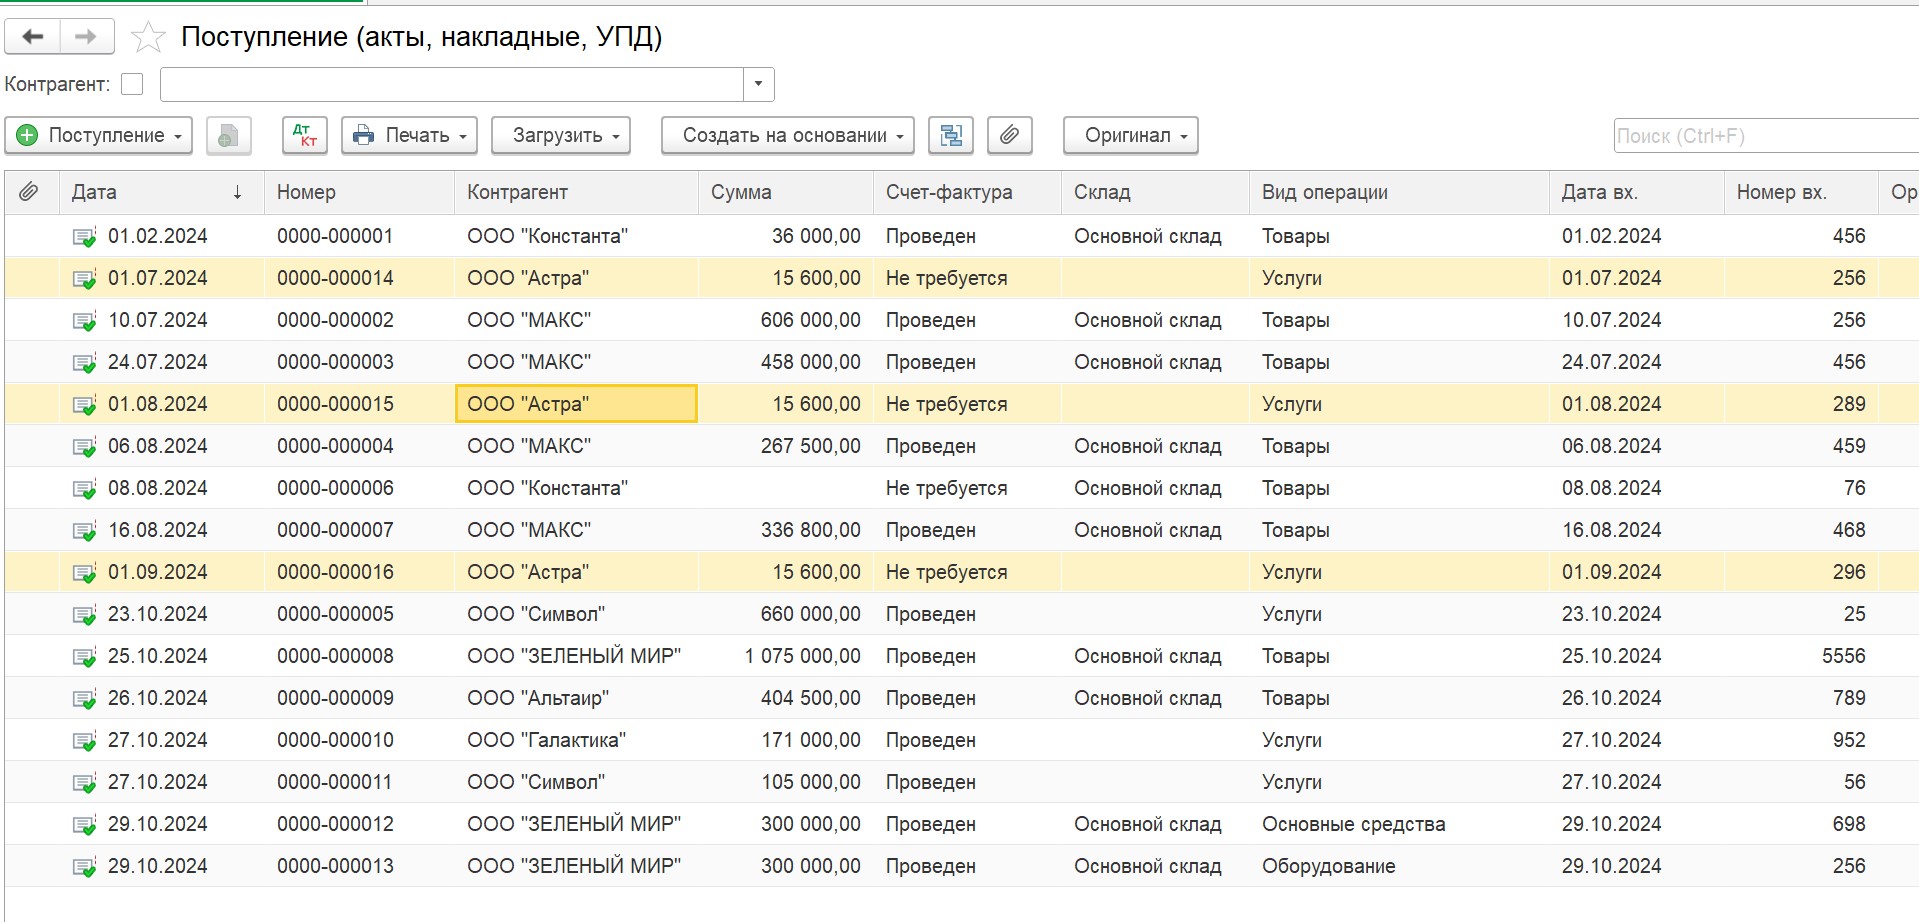Viewport: 1919px width, 922px height.
Task: Click document icon for row 08.08.2024
Action: (84, 489)
